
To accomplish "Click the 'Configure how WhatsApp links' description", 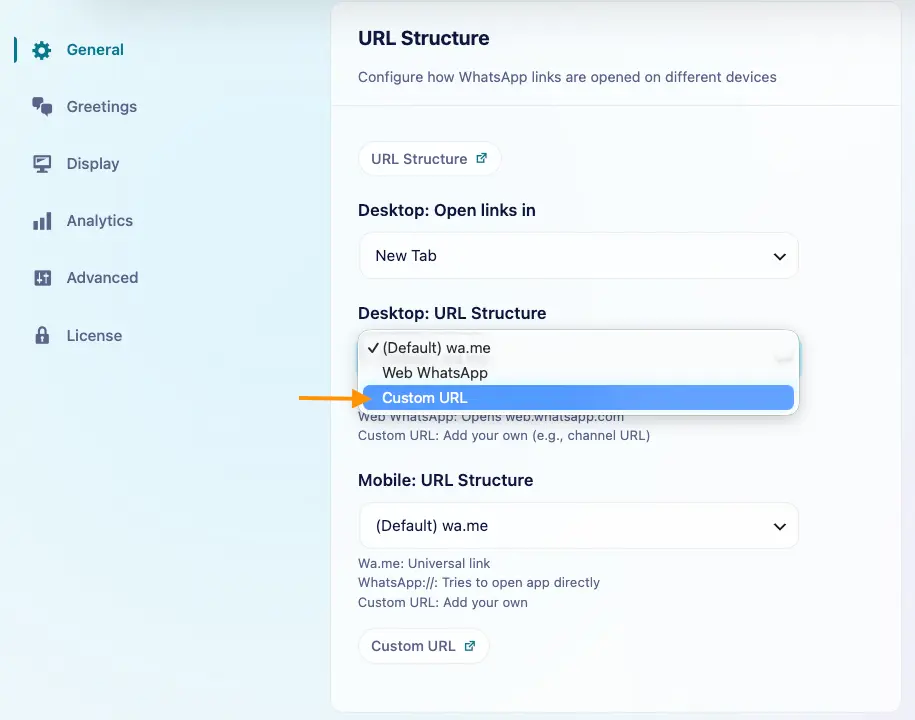I will coord(567,77).
